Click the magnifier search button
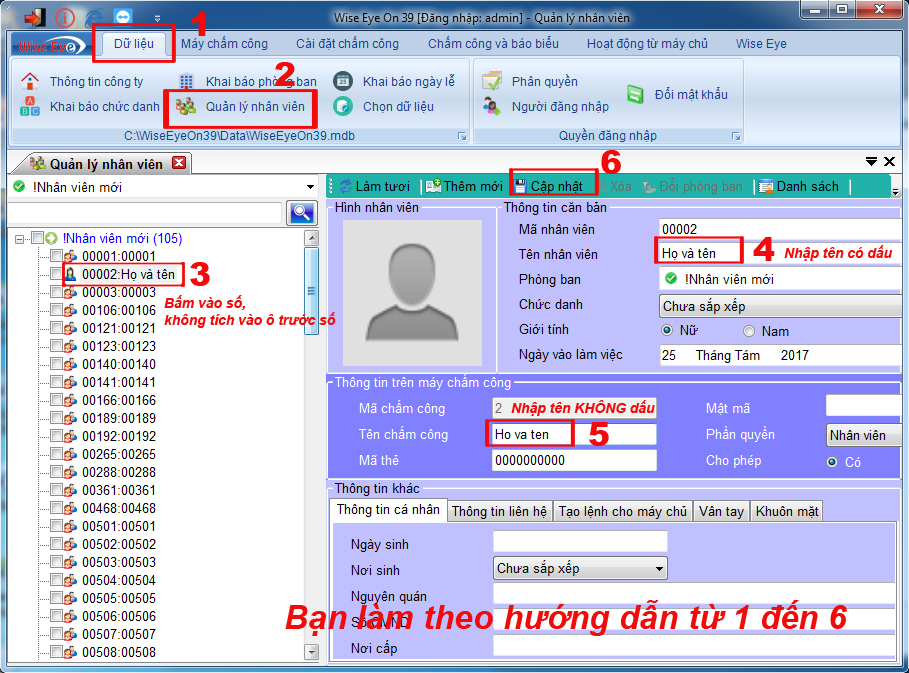 coord(301,213)
